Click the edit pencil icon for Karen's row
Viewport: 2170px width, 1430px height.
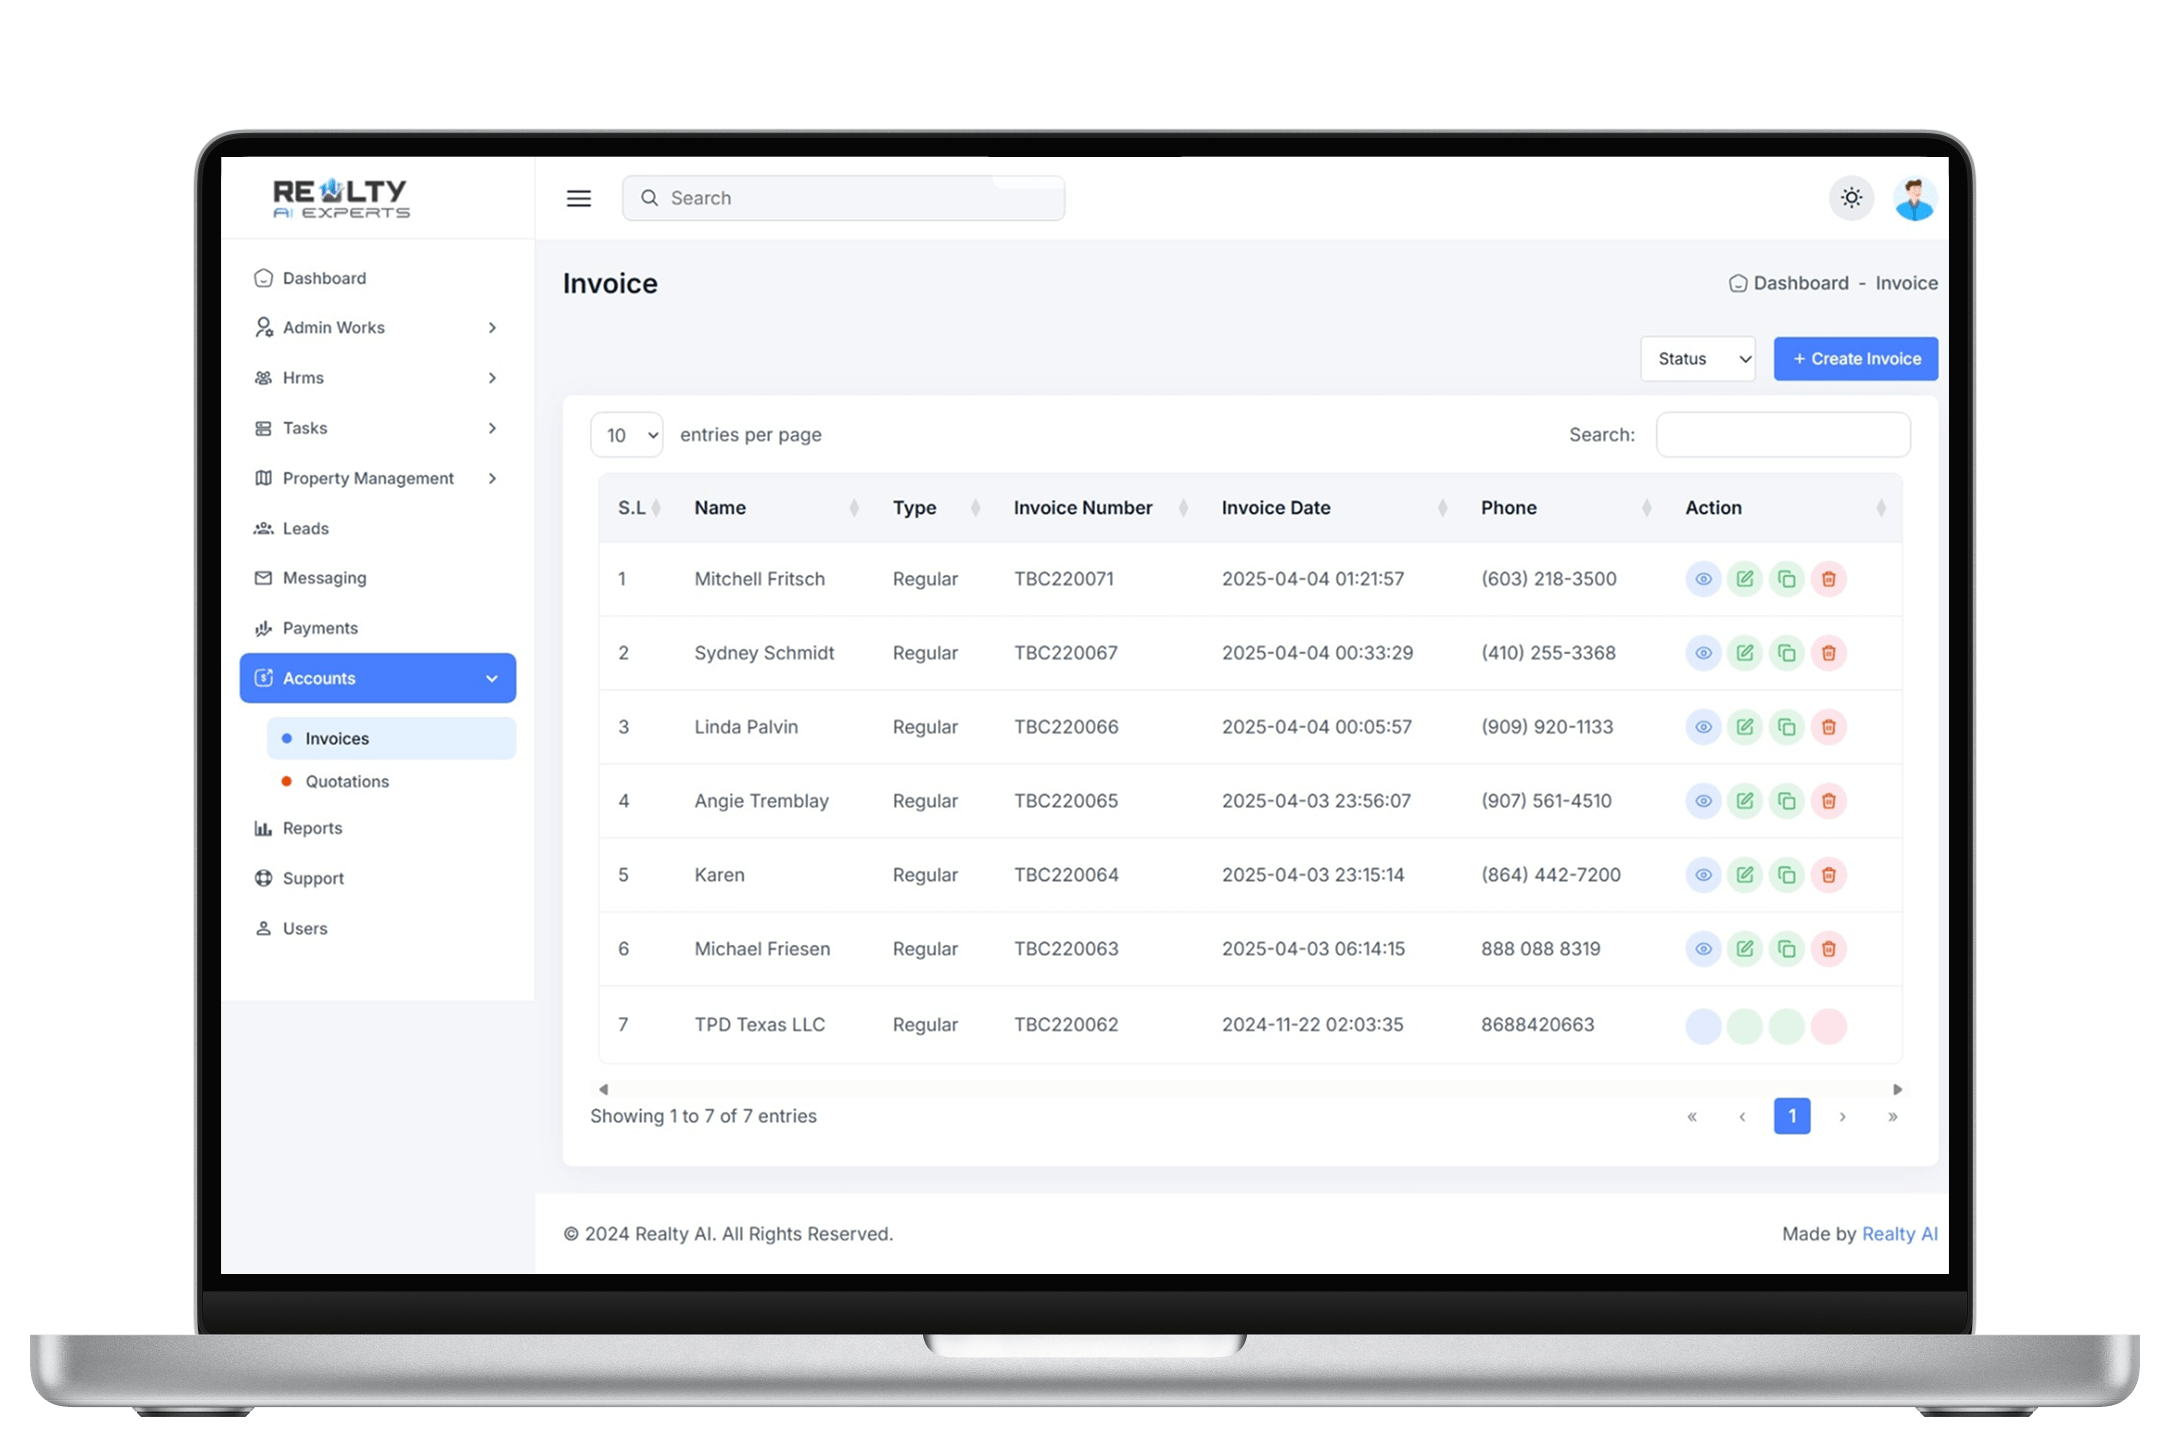point(1745,875)
